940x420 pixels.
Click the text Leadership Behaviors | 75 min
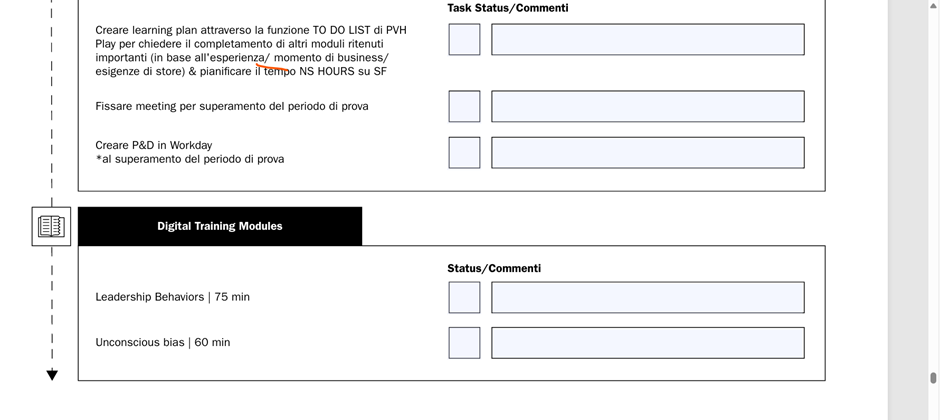coord(173,297)
